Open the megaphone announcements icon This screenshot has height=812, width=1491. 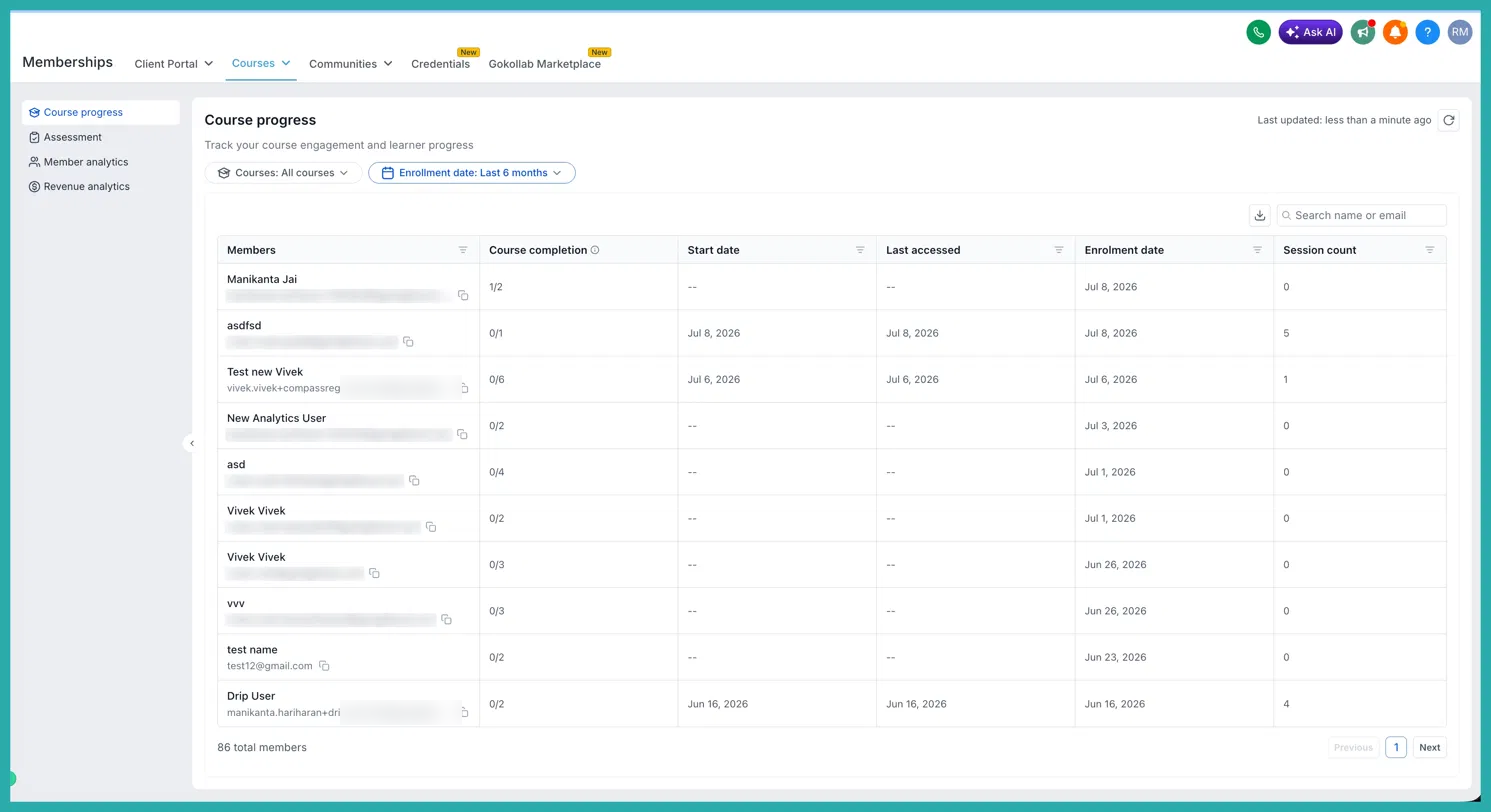click(x=1362, y=32)
